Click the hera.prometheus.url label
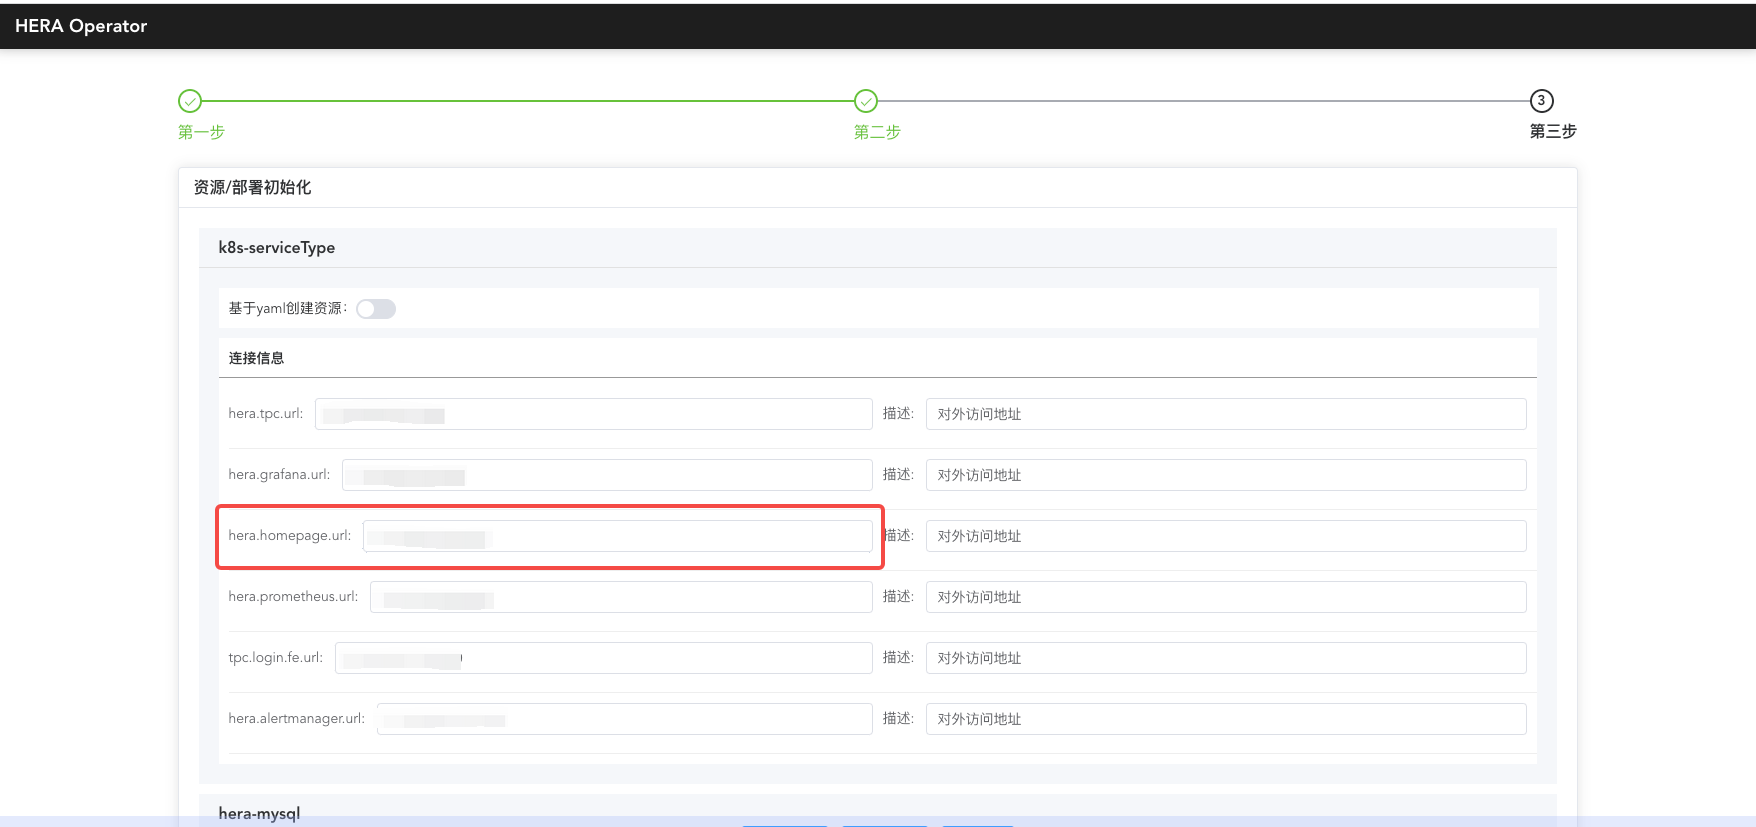 click(293, 597)
